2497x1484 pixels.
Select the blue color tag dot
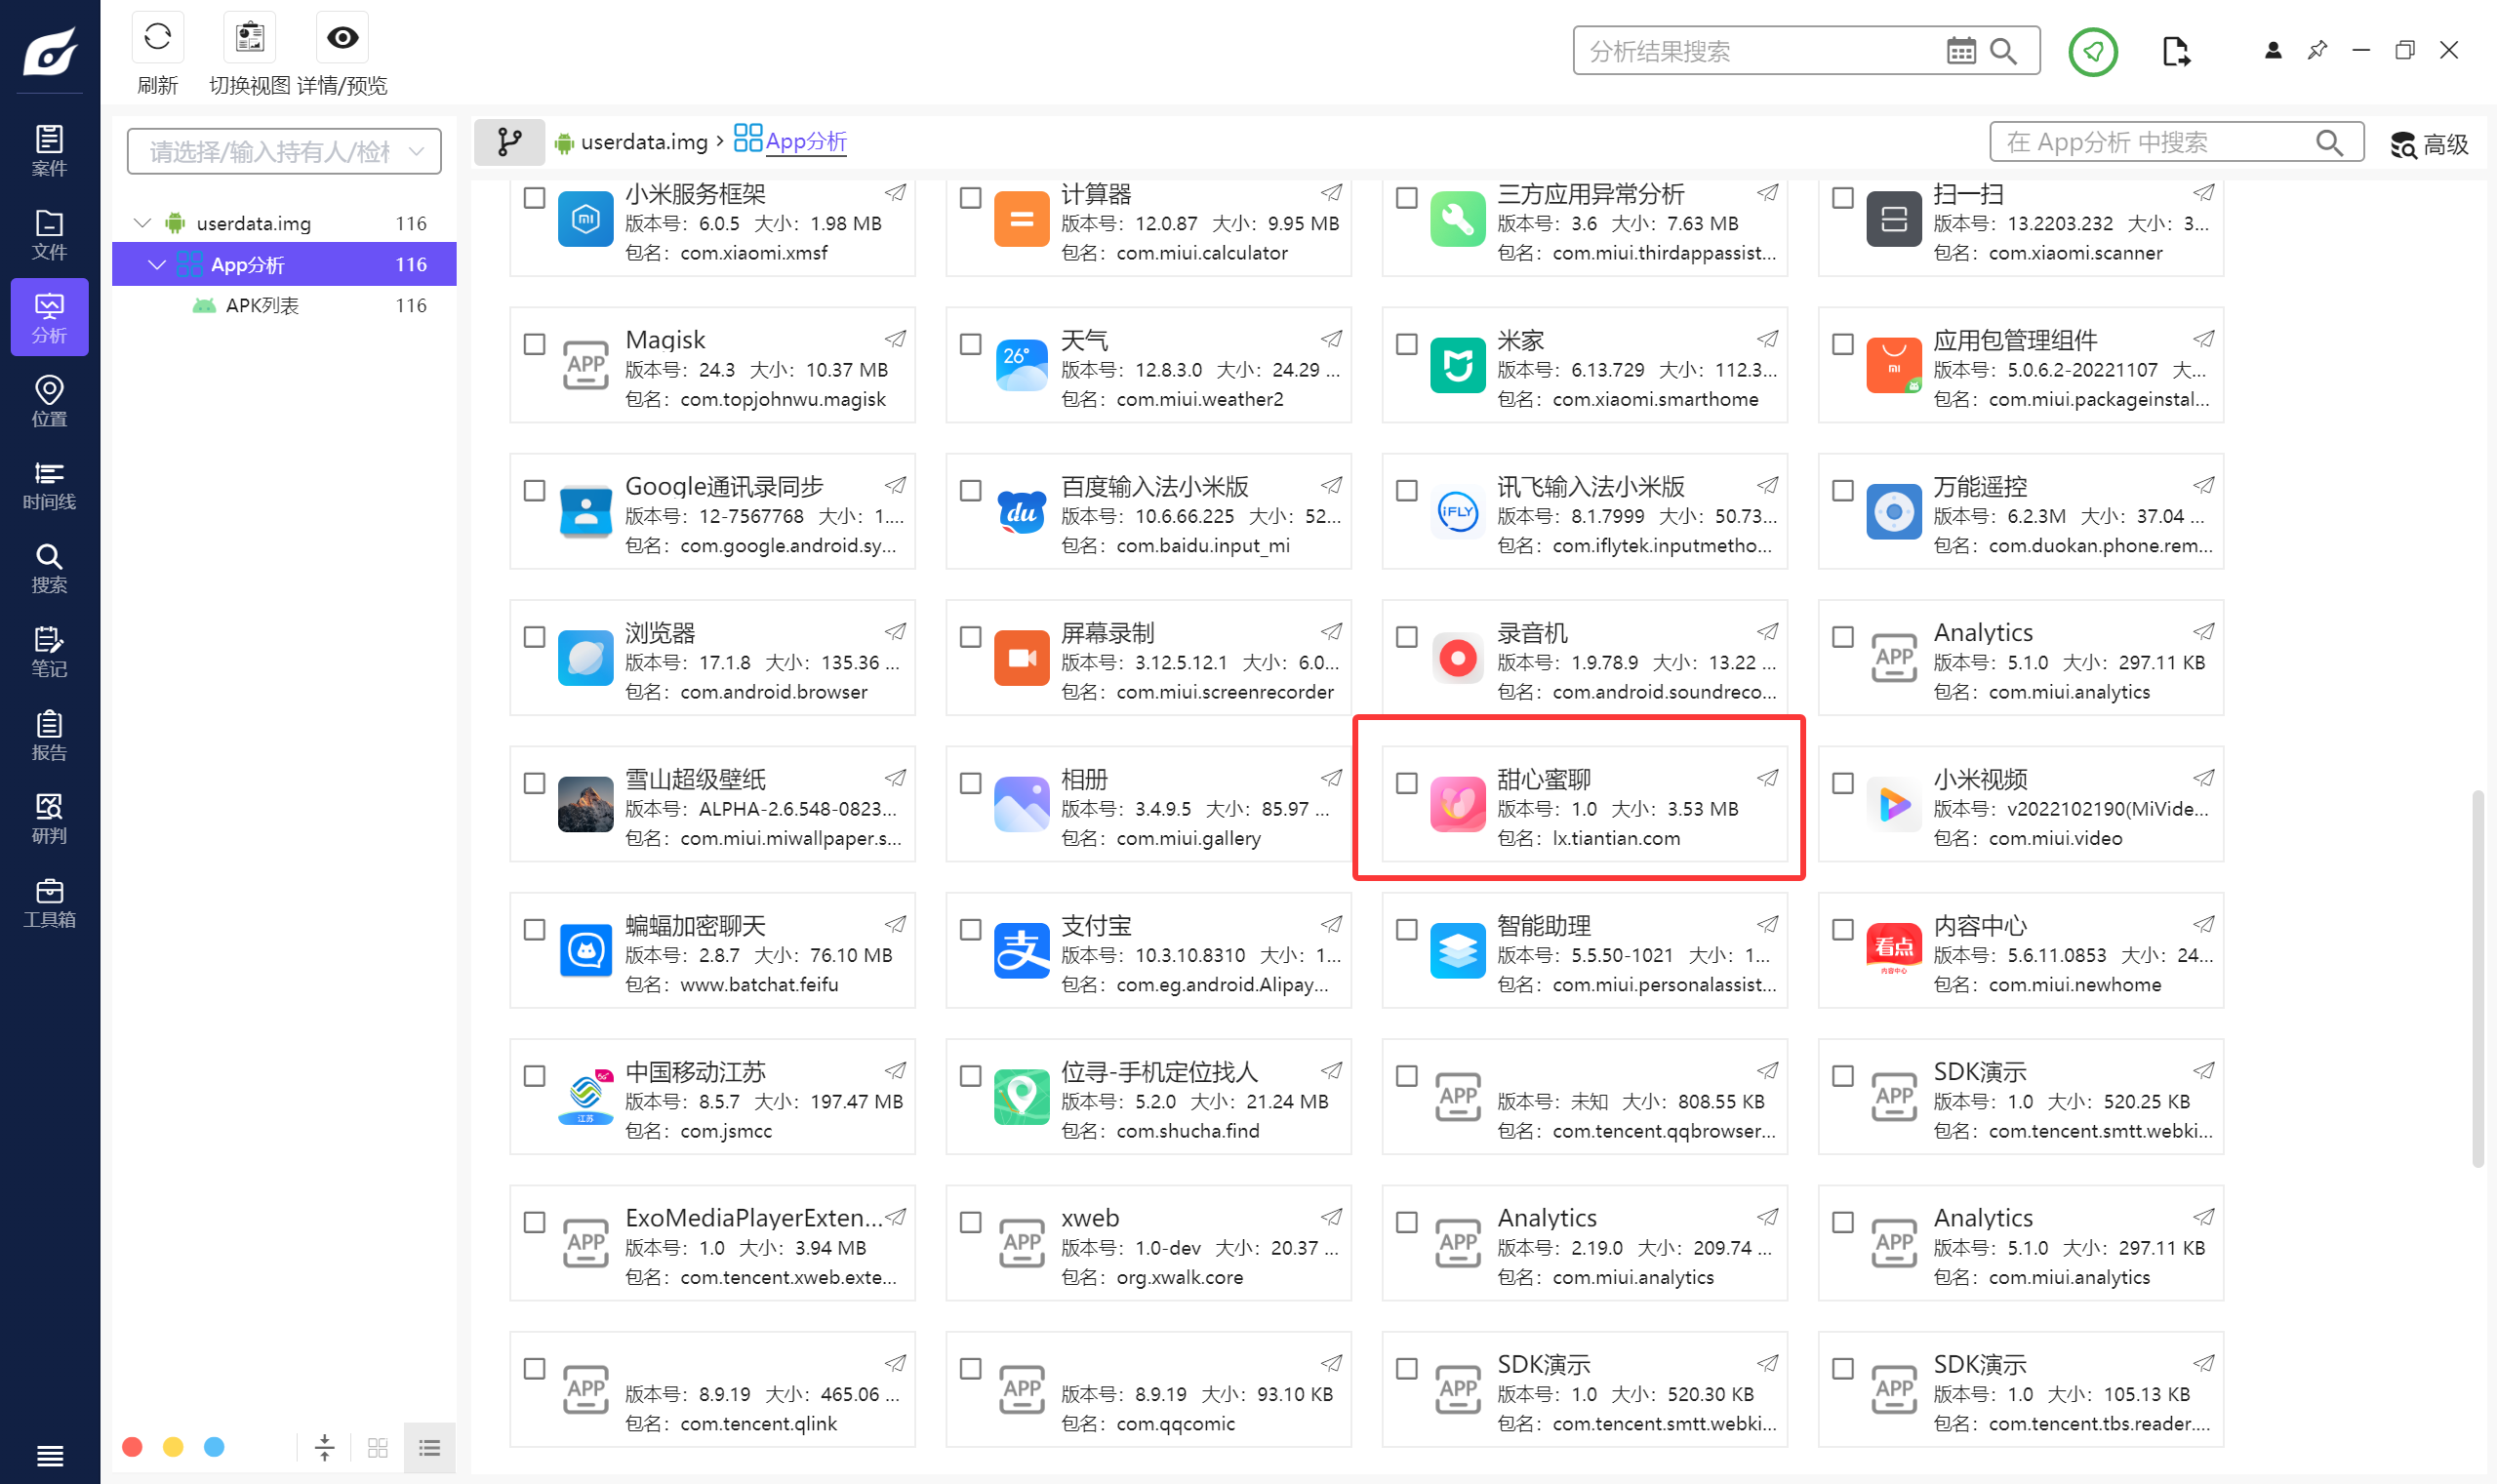(214, 1447)
